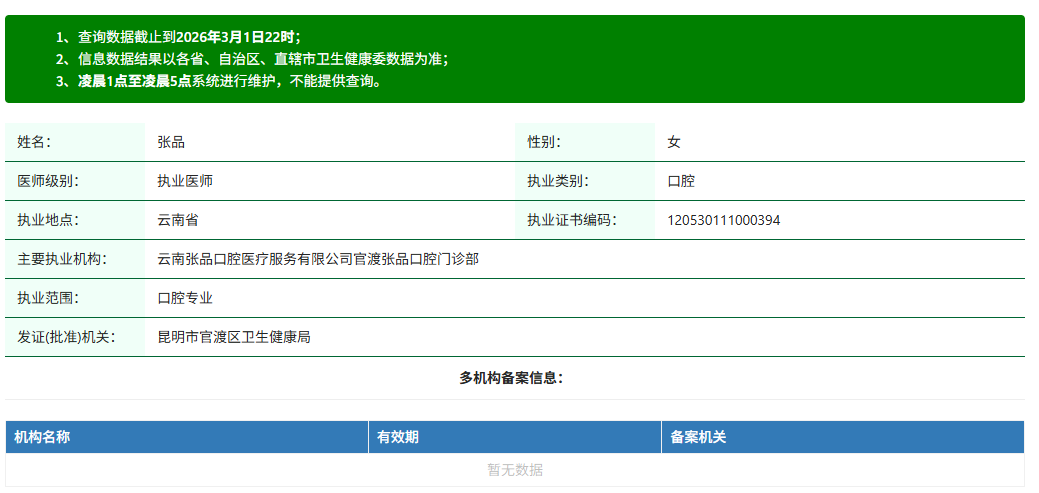The height and width of the screenshot is (493, 1039).
Task: Click the 执业范围 label
Action: (48, 298)
